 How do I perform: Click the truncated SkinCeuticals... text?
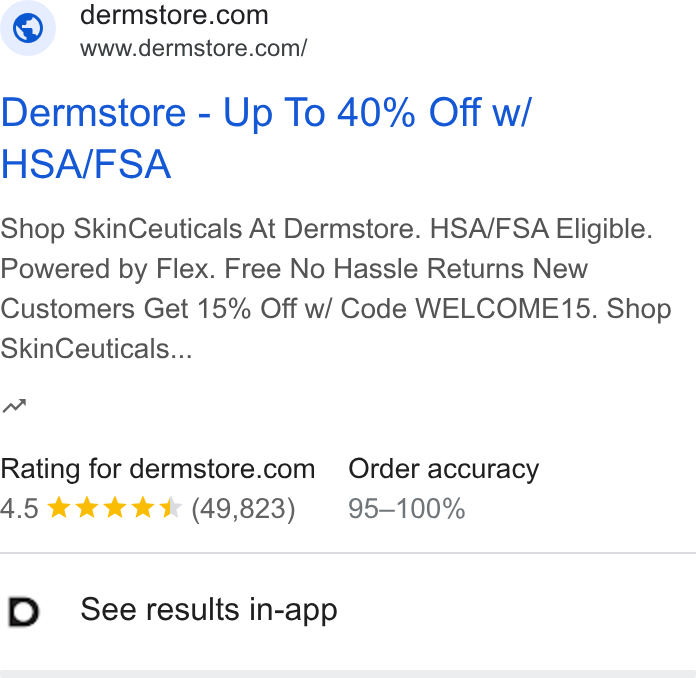[x=96, y=349]
